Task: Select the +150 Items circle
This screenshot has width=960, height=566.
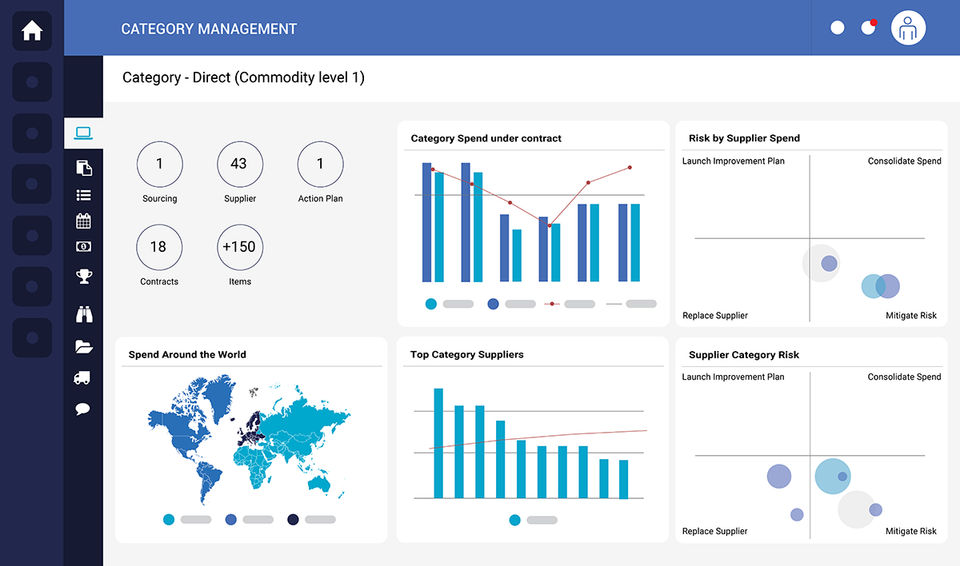Action: coord(239,247)
